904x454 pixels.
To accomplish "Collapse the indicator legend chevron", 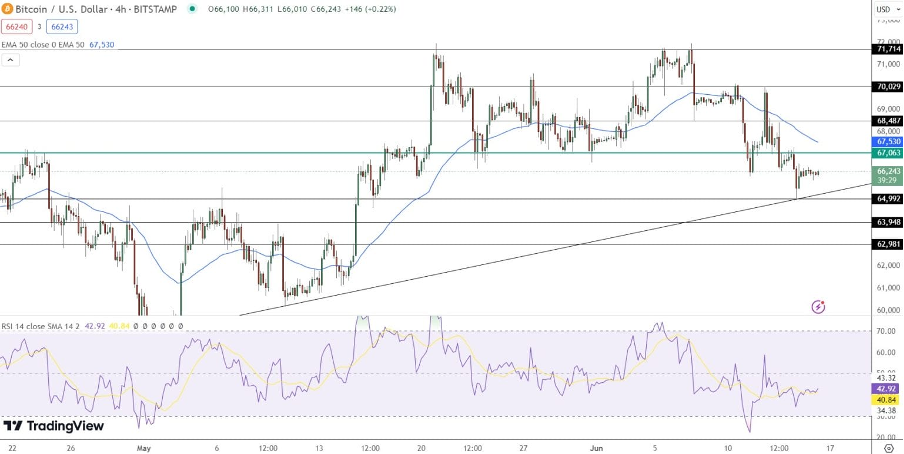I will 11,60.
